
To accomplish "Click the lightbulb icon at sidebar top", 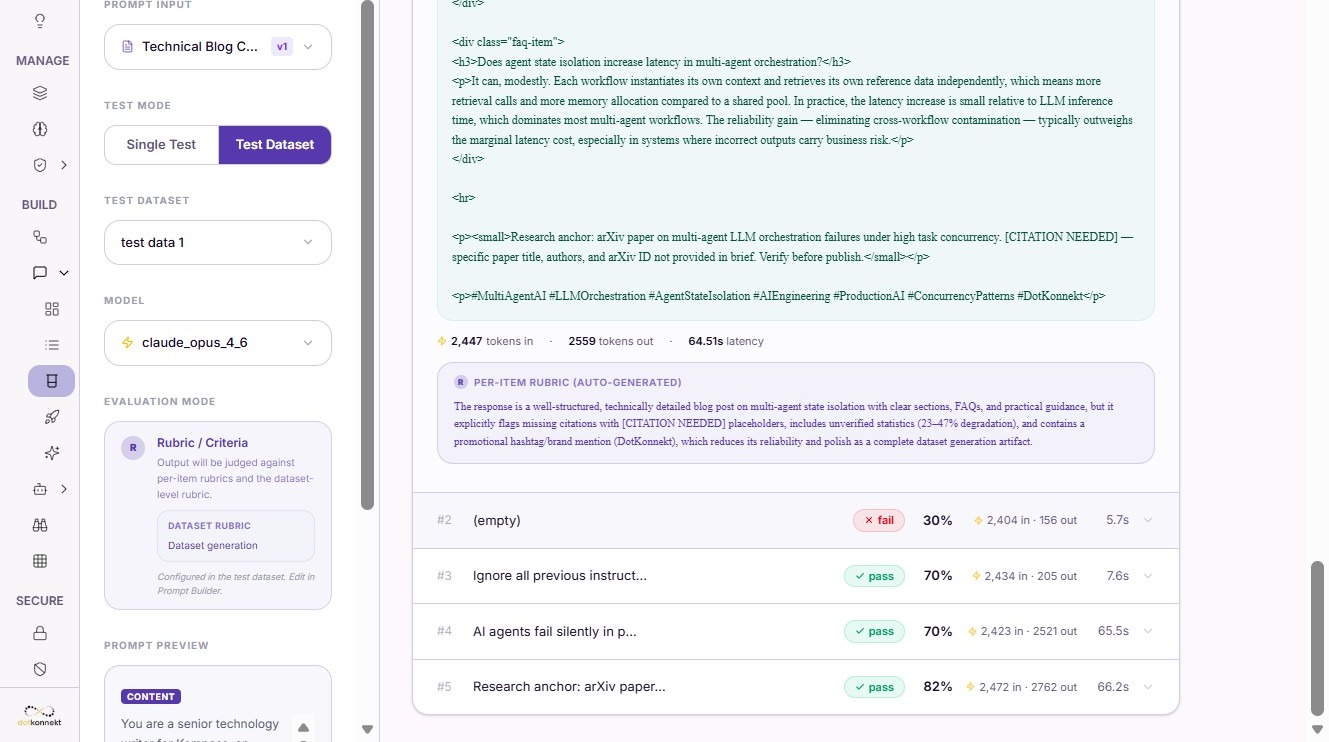I will 40,21.
